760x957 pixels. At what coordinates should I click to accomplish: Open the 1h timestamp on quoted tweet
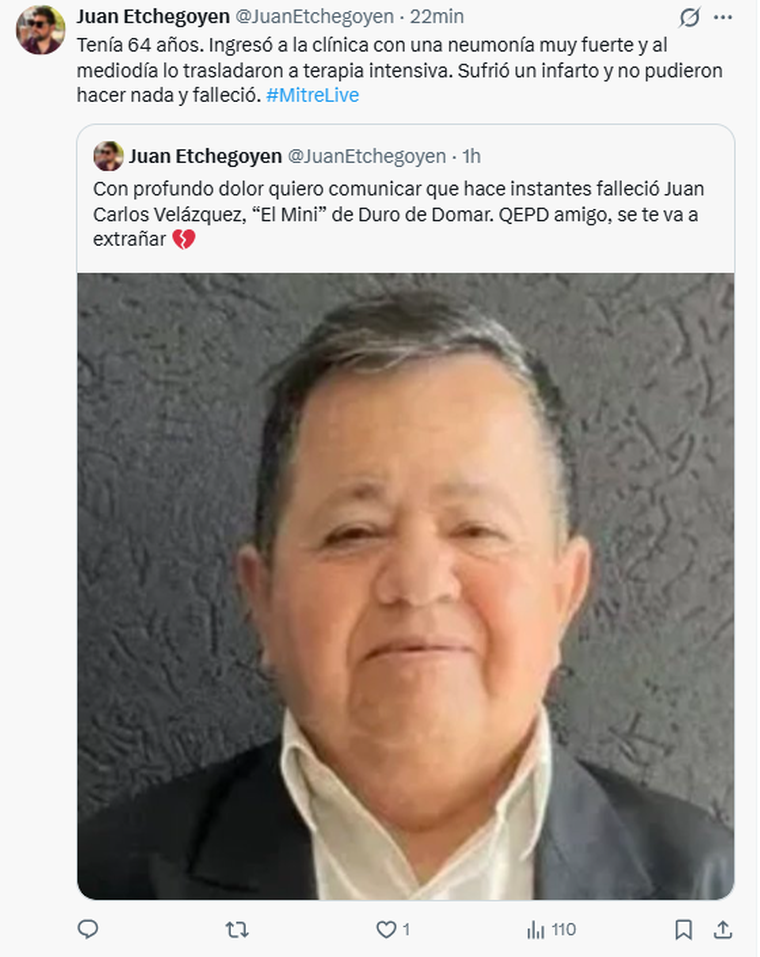point(471,156)
